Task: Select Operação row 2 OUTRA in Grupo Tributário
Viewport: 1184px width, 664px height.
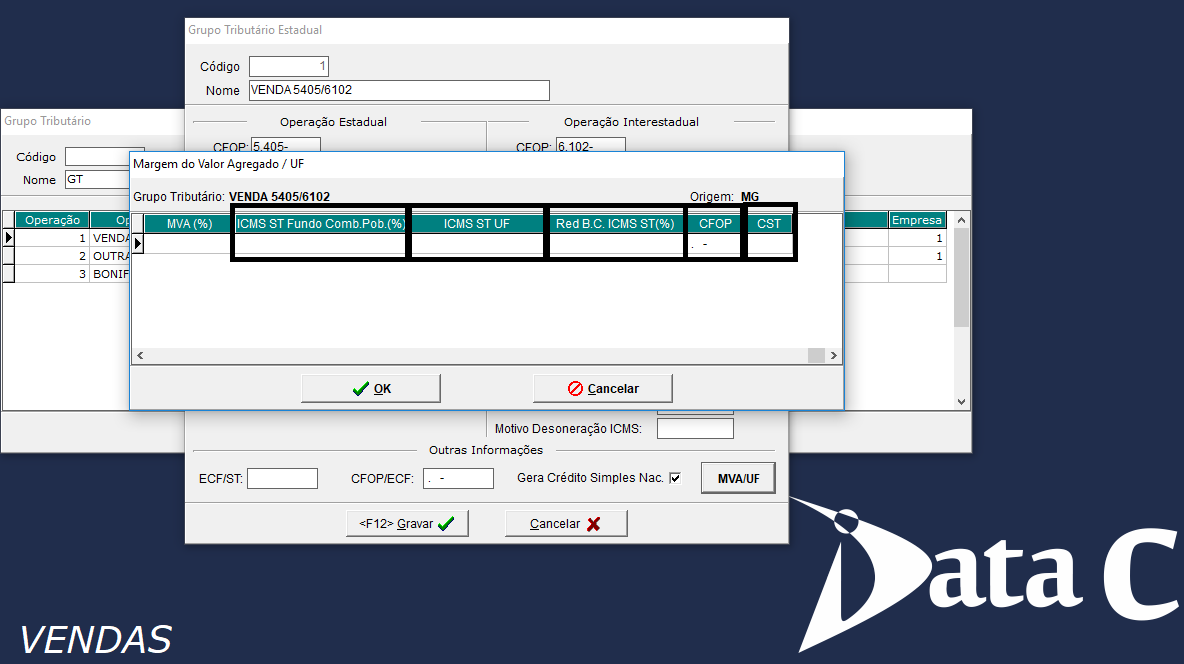Action: coord(53,256)
